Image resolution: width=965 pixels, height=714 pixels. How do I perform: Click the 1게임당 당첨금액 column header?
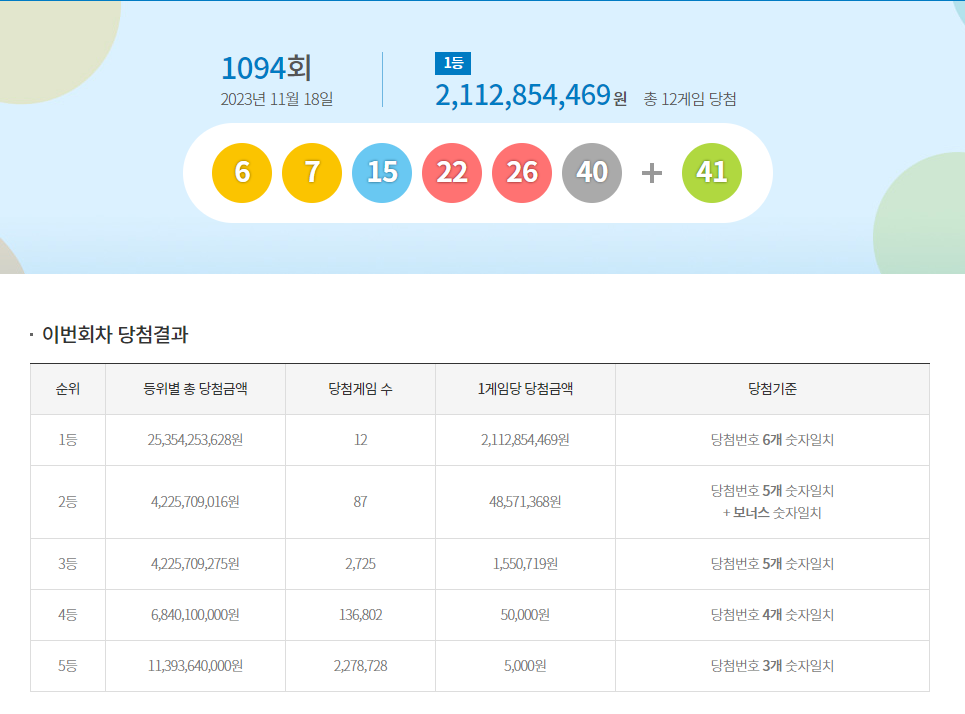525,389
